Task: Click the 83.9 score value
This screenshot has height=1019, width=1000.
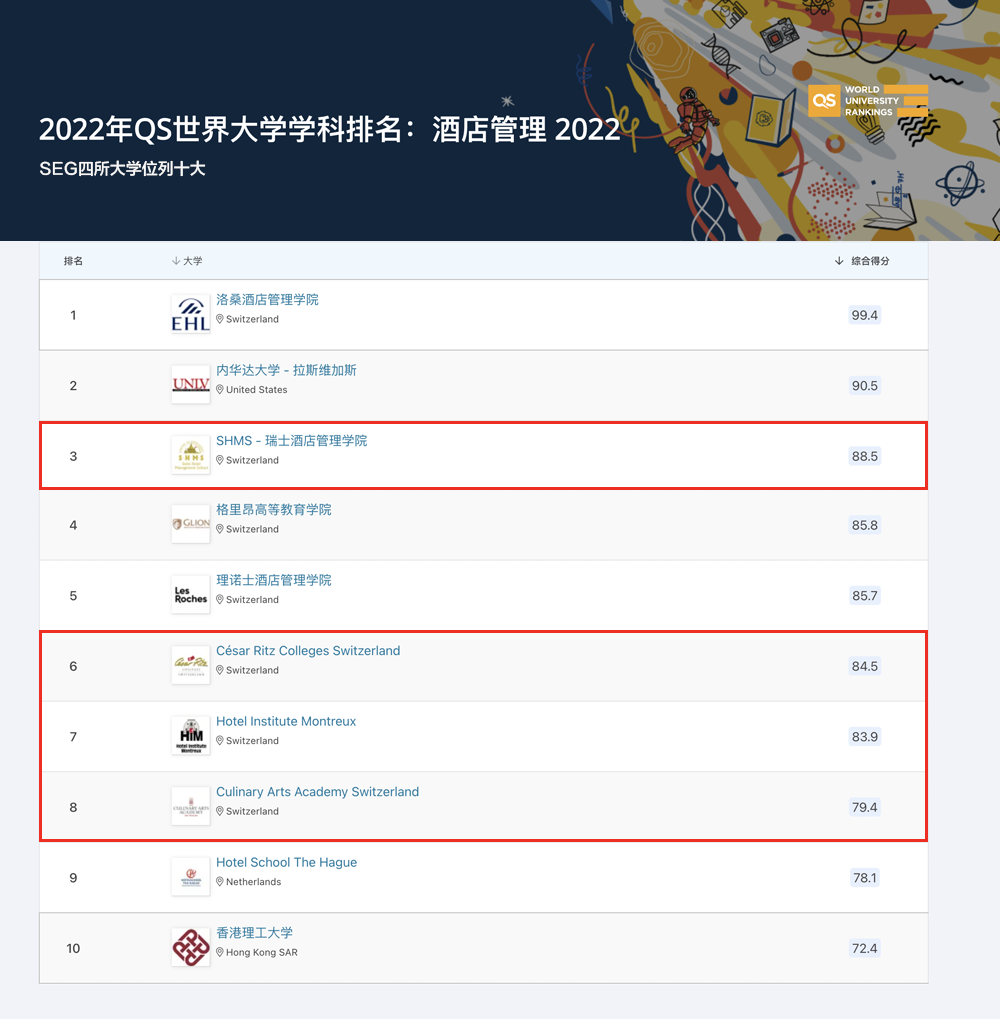Action: click(865, 736)
